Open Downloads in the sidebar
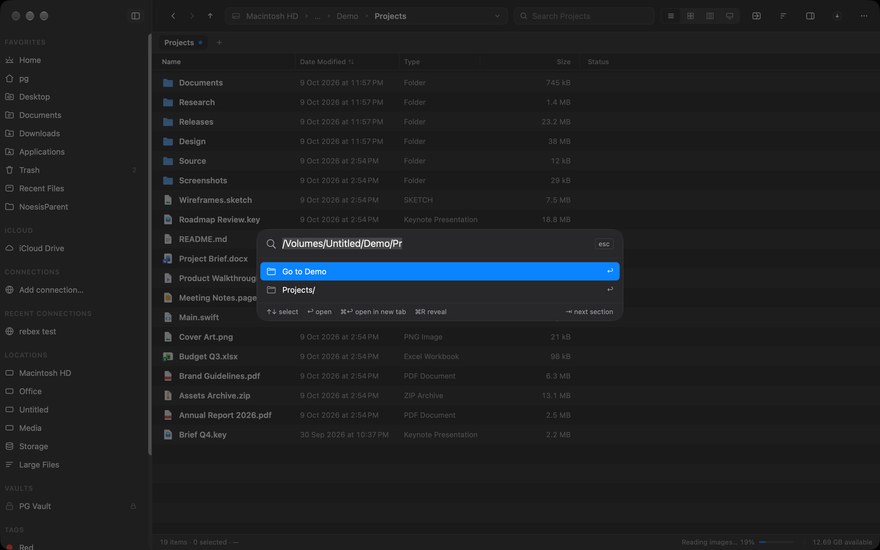This screenshot has height=550, width=880. (39, 134)
